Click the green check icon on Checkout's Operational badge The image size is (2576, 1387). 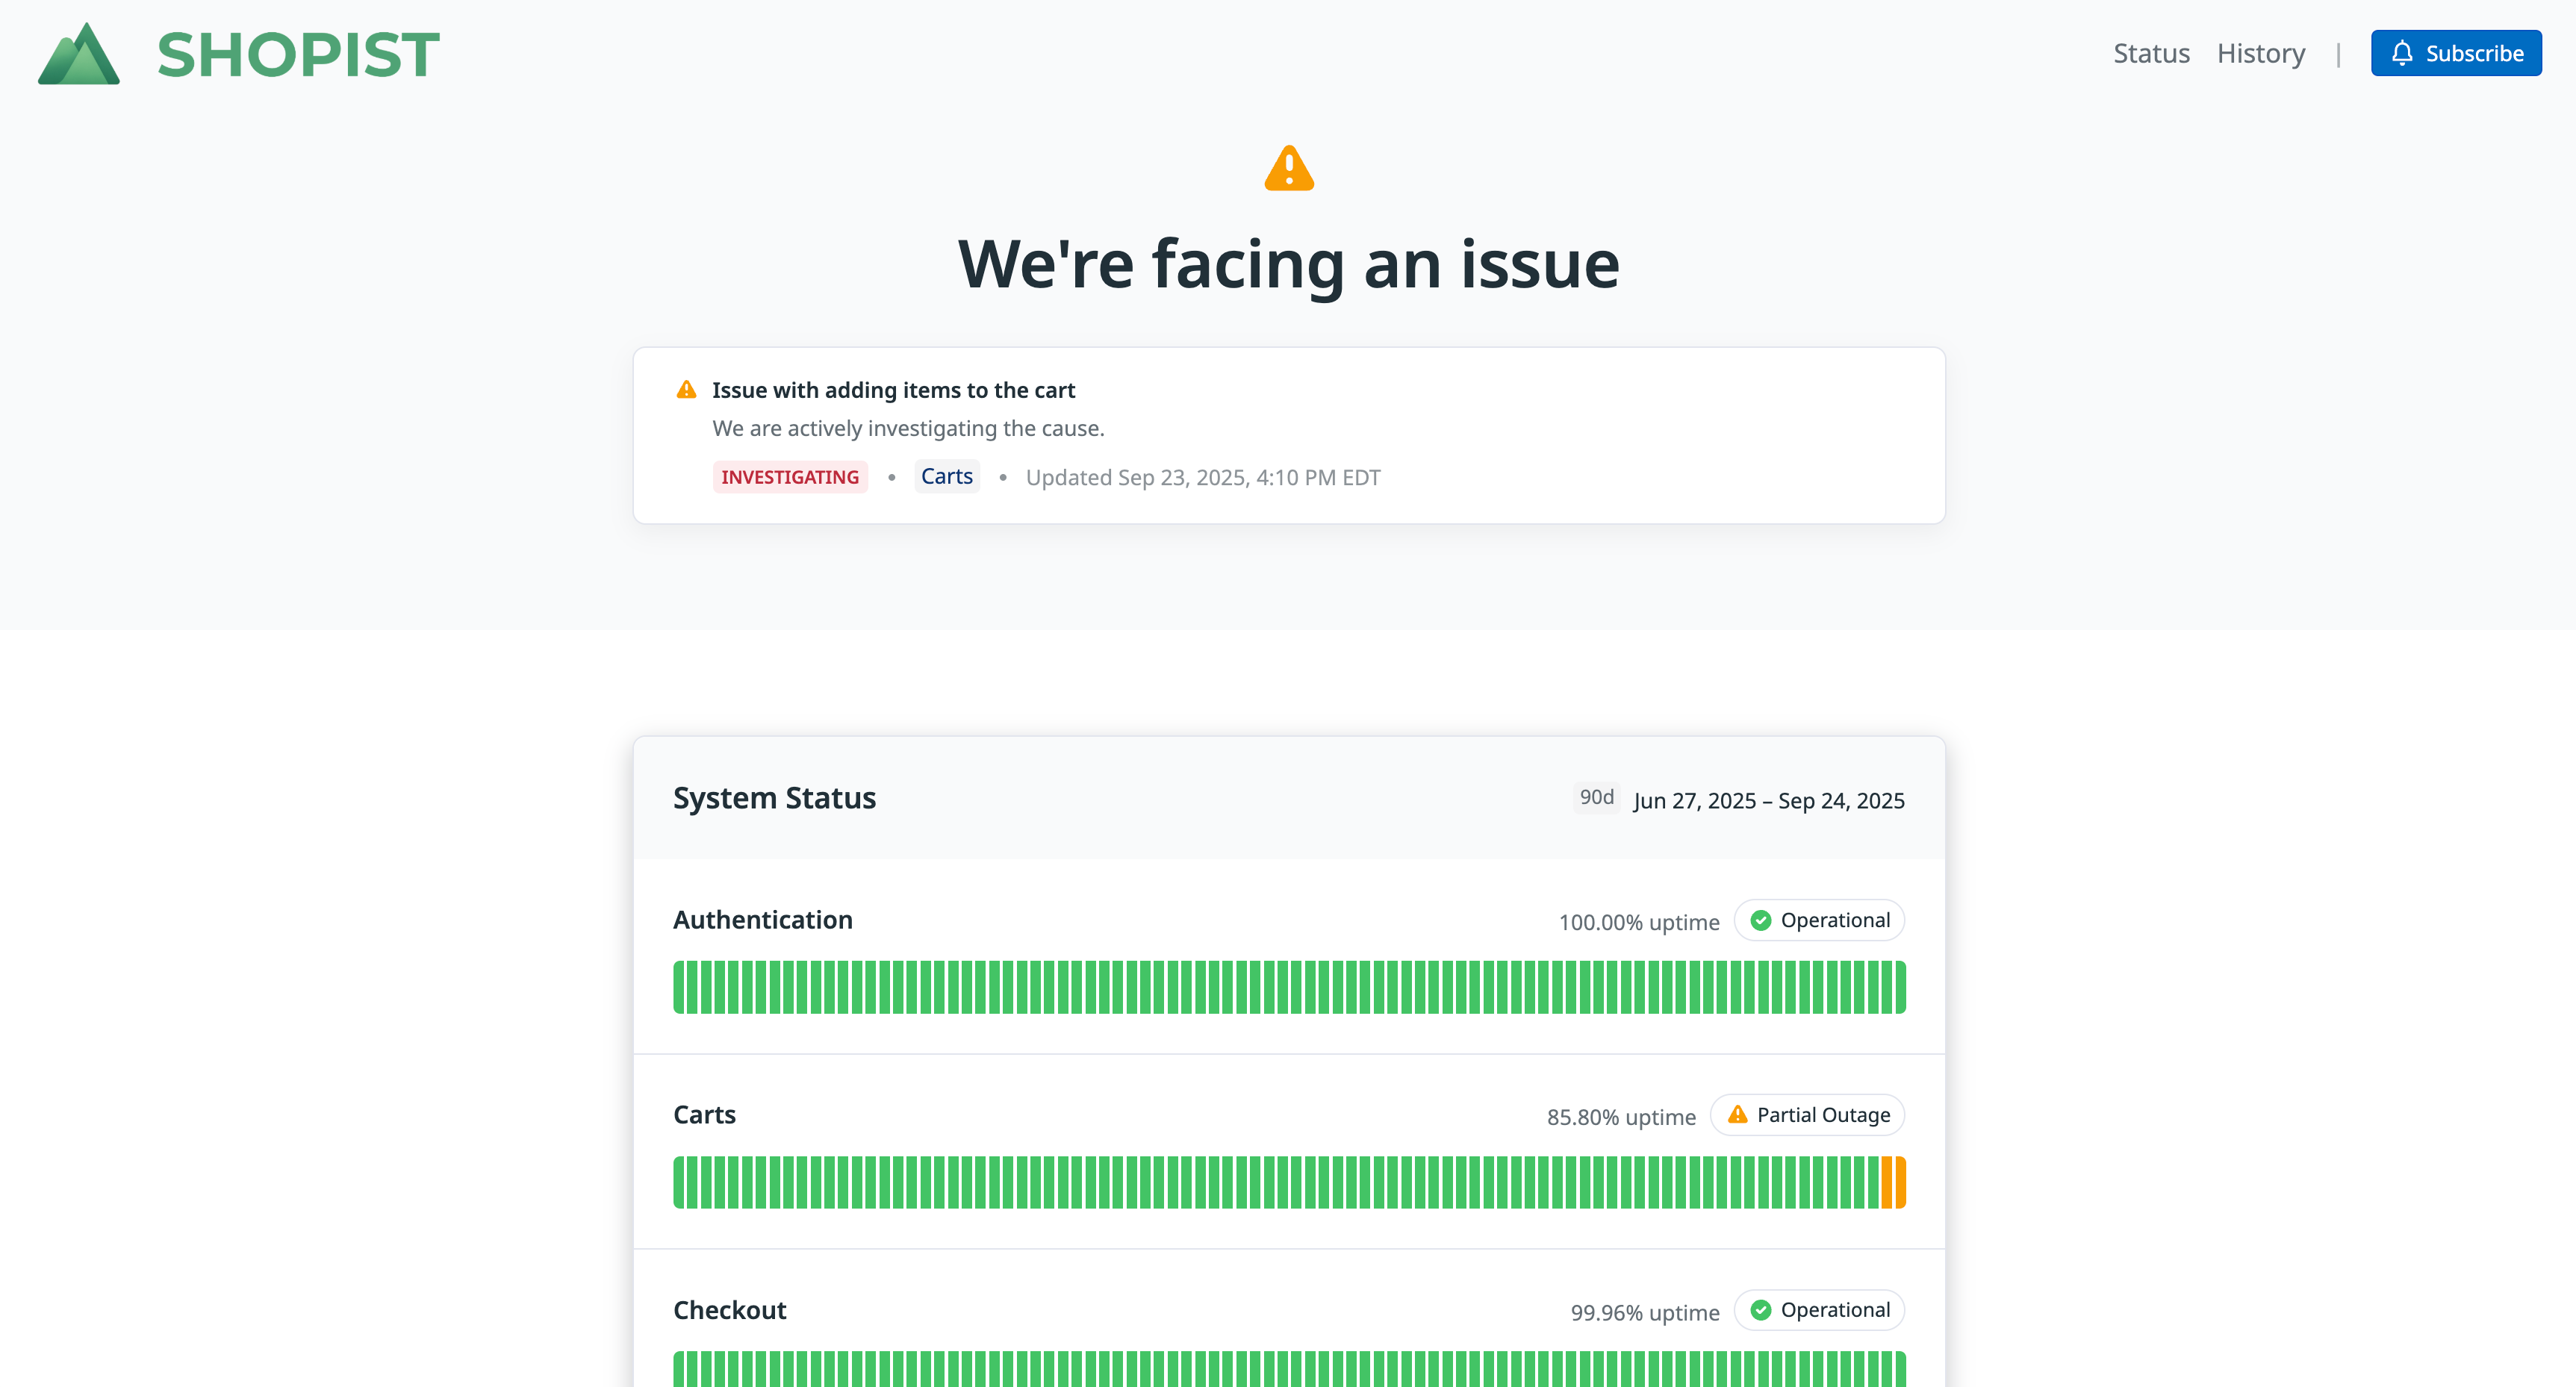[x=1762, y=1309]
